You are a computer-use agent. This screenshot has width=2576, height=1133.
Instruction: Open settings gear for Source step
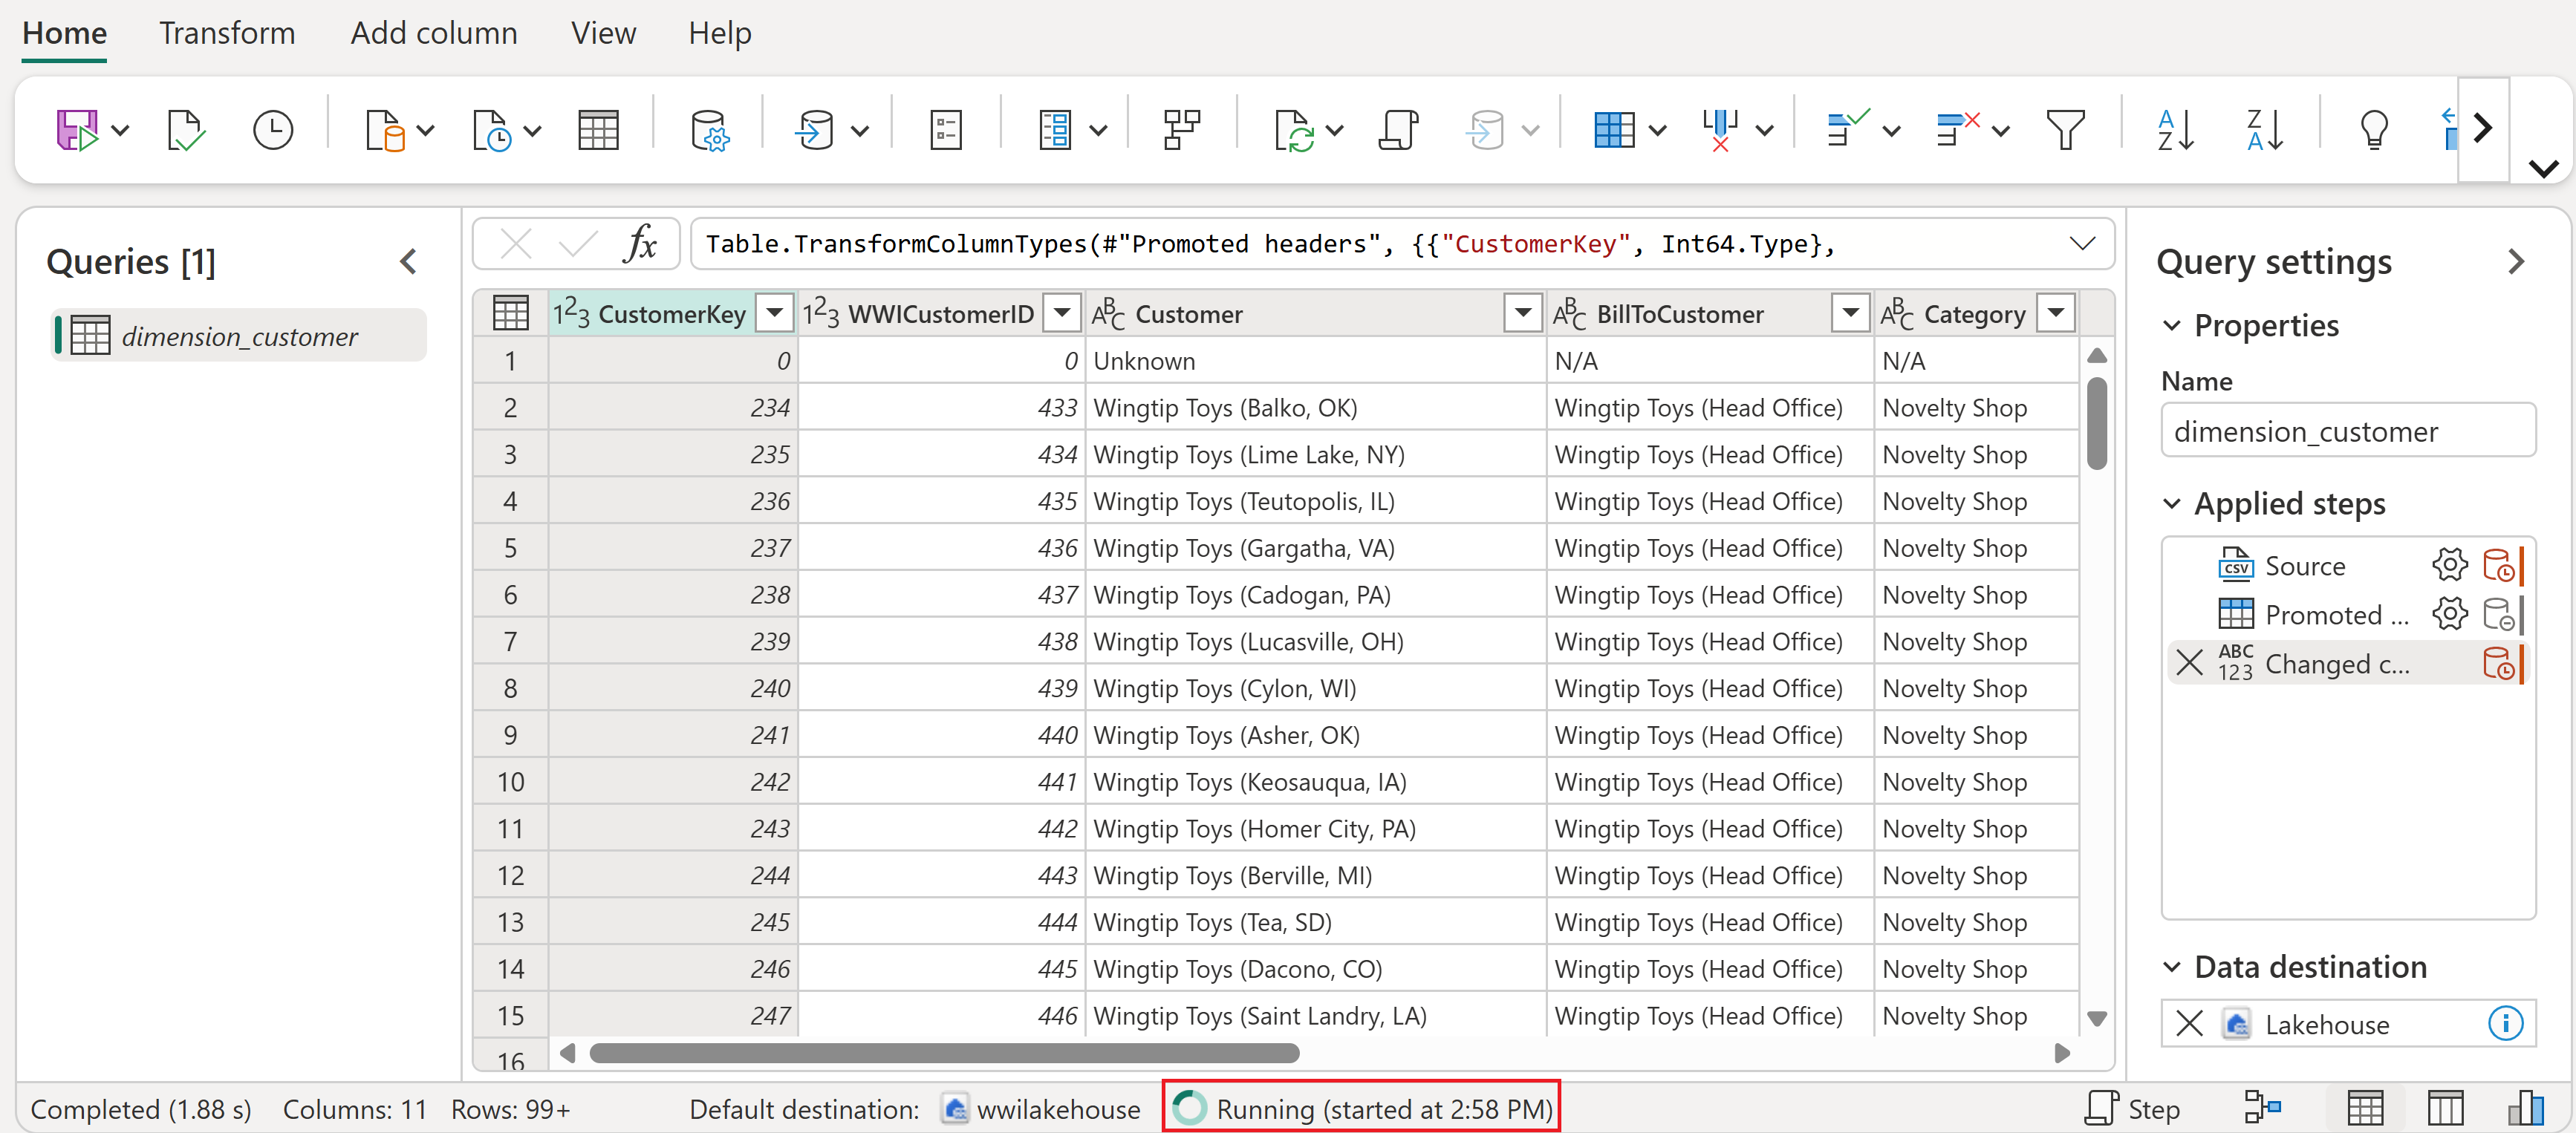coord(2449,565)
